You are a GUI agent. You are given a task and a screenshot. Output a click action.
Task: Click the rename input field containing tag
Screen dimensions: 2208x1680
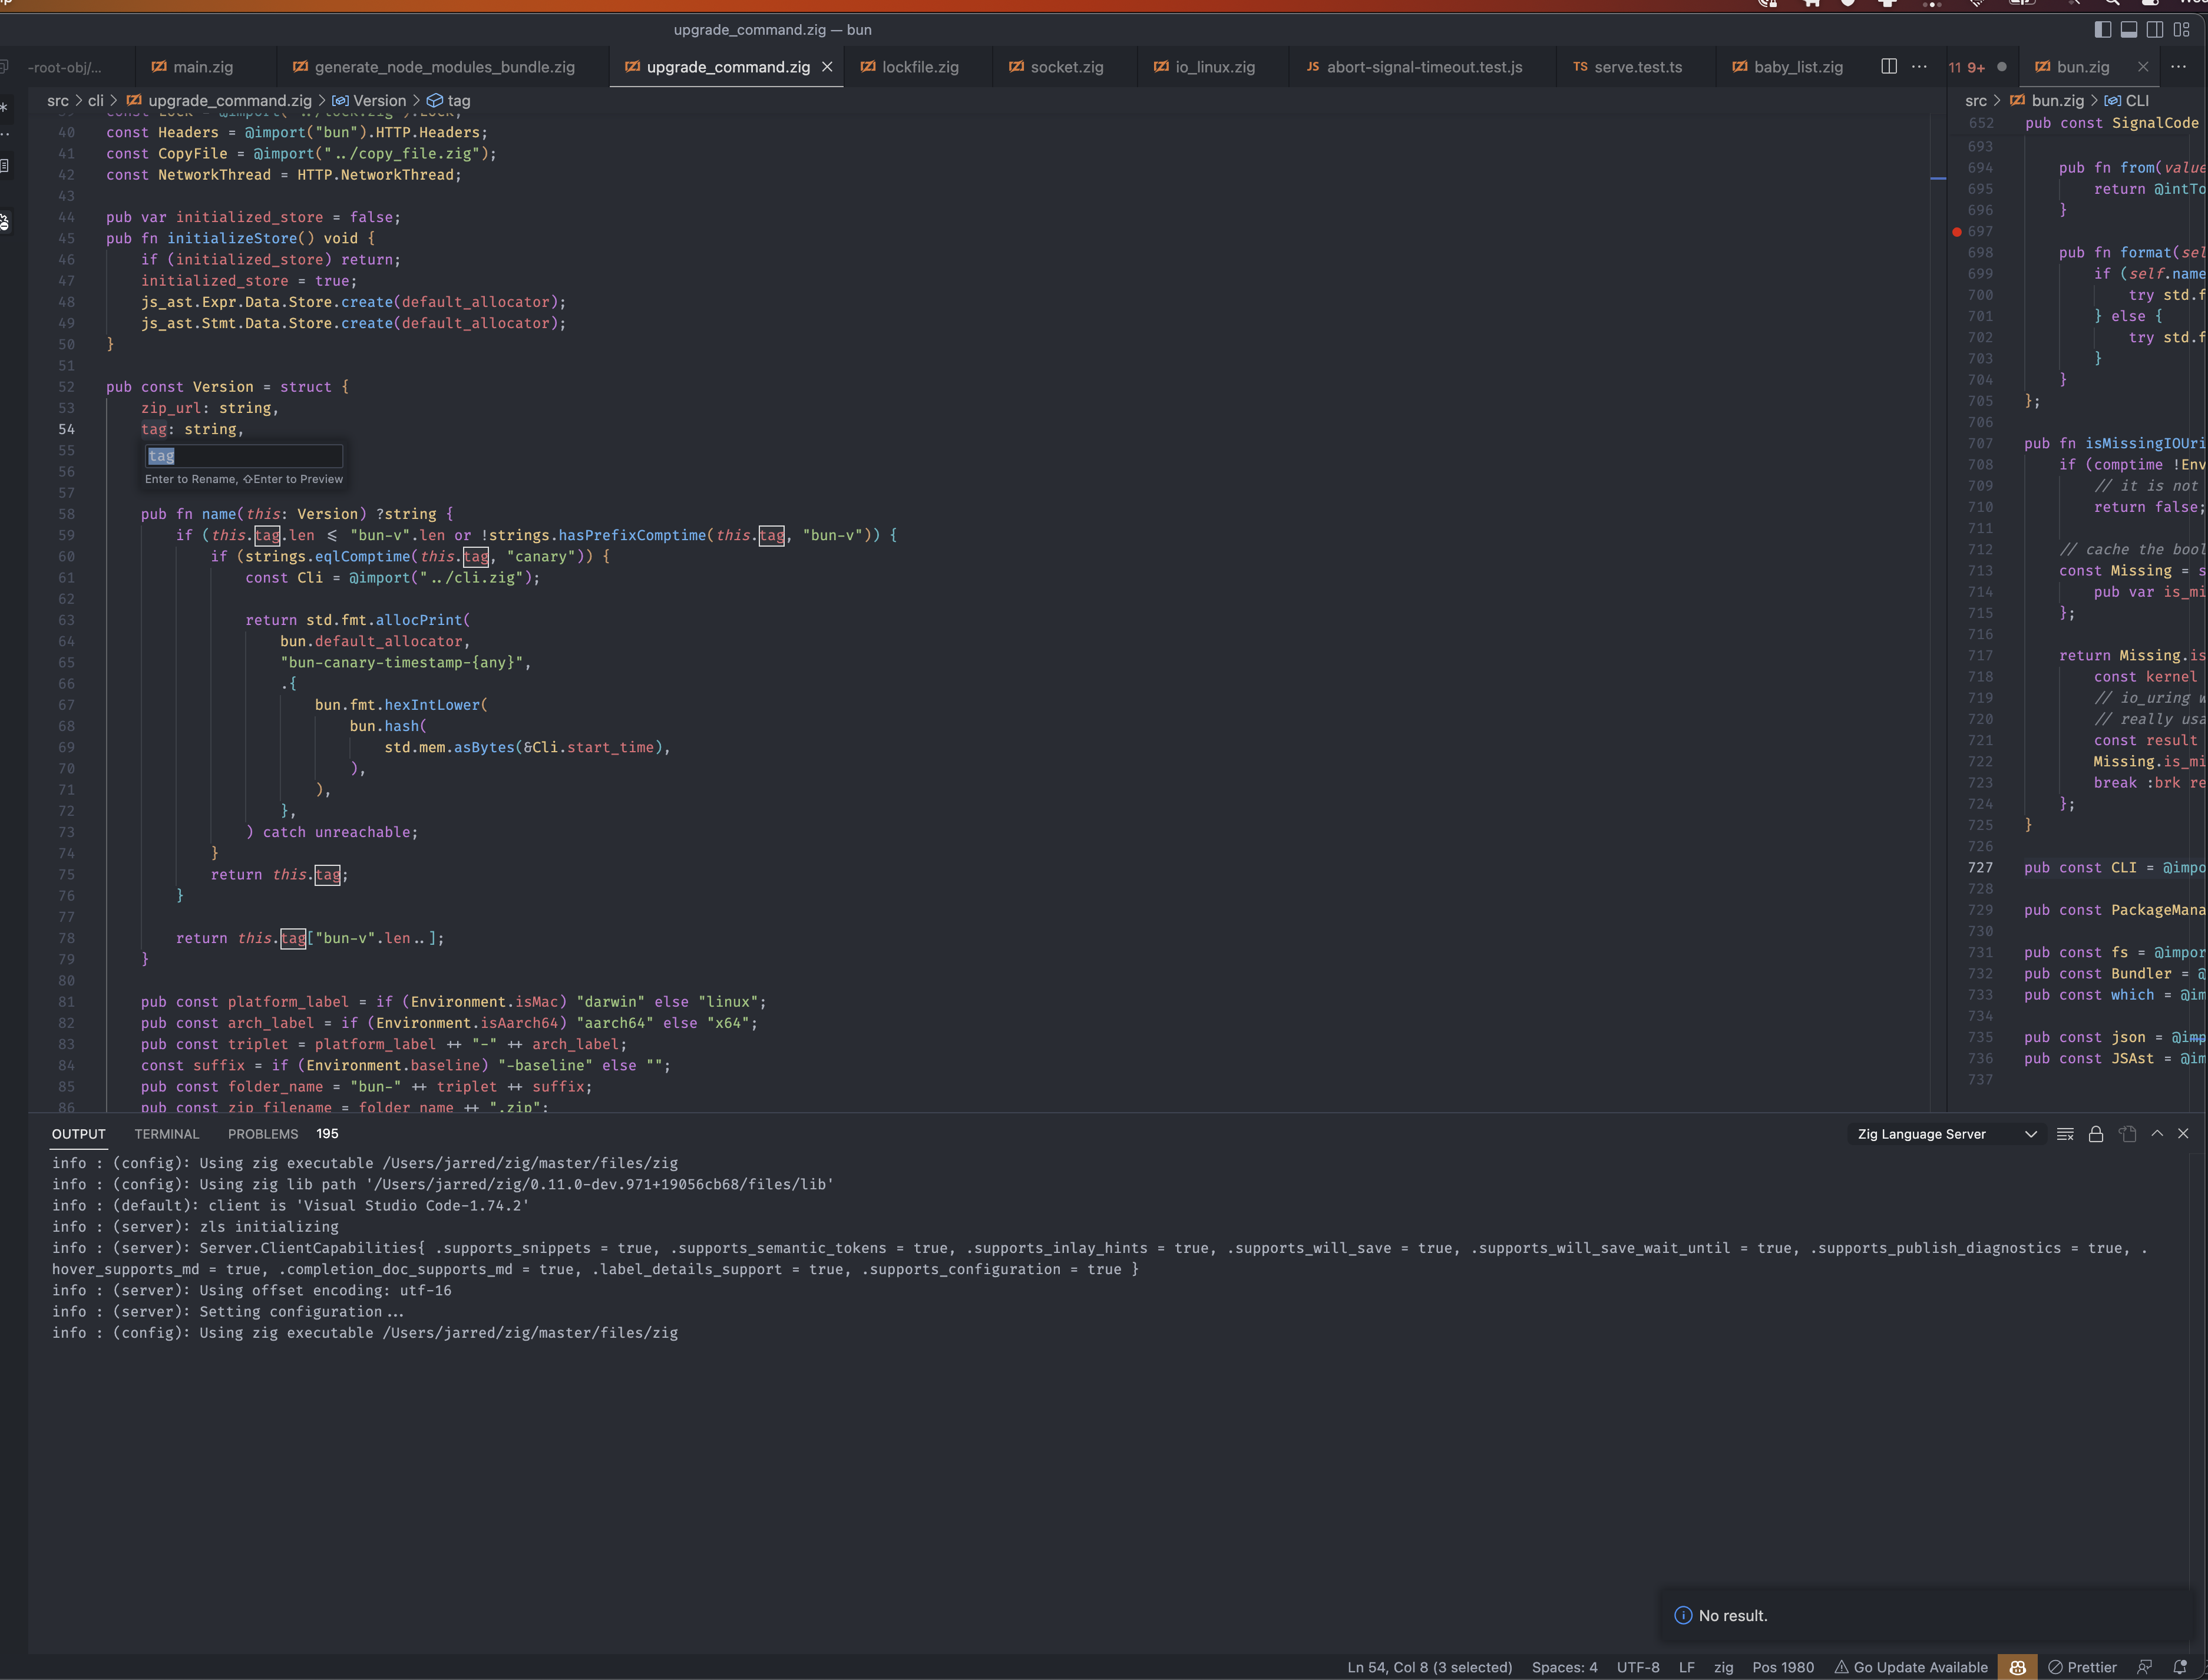point(243,456)
